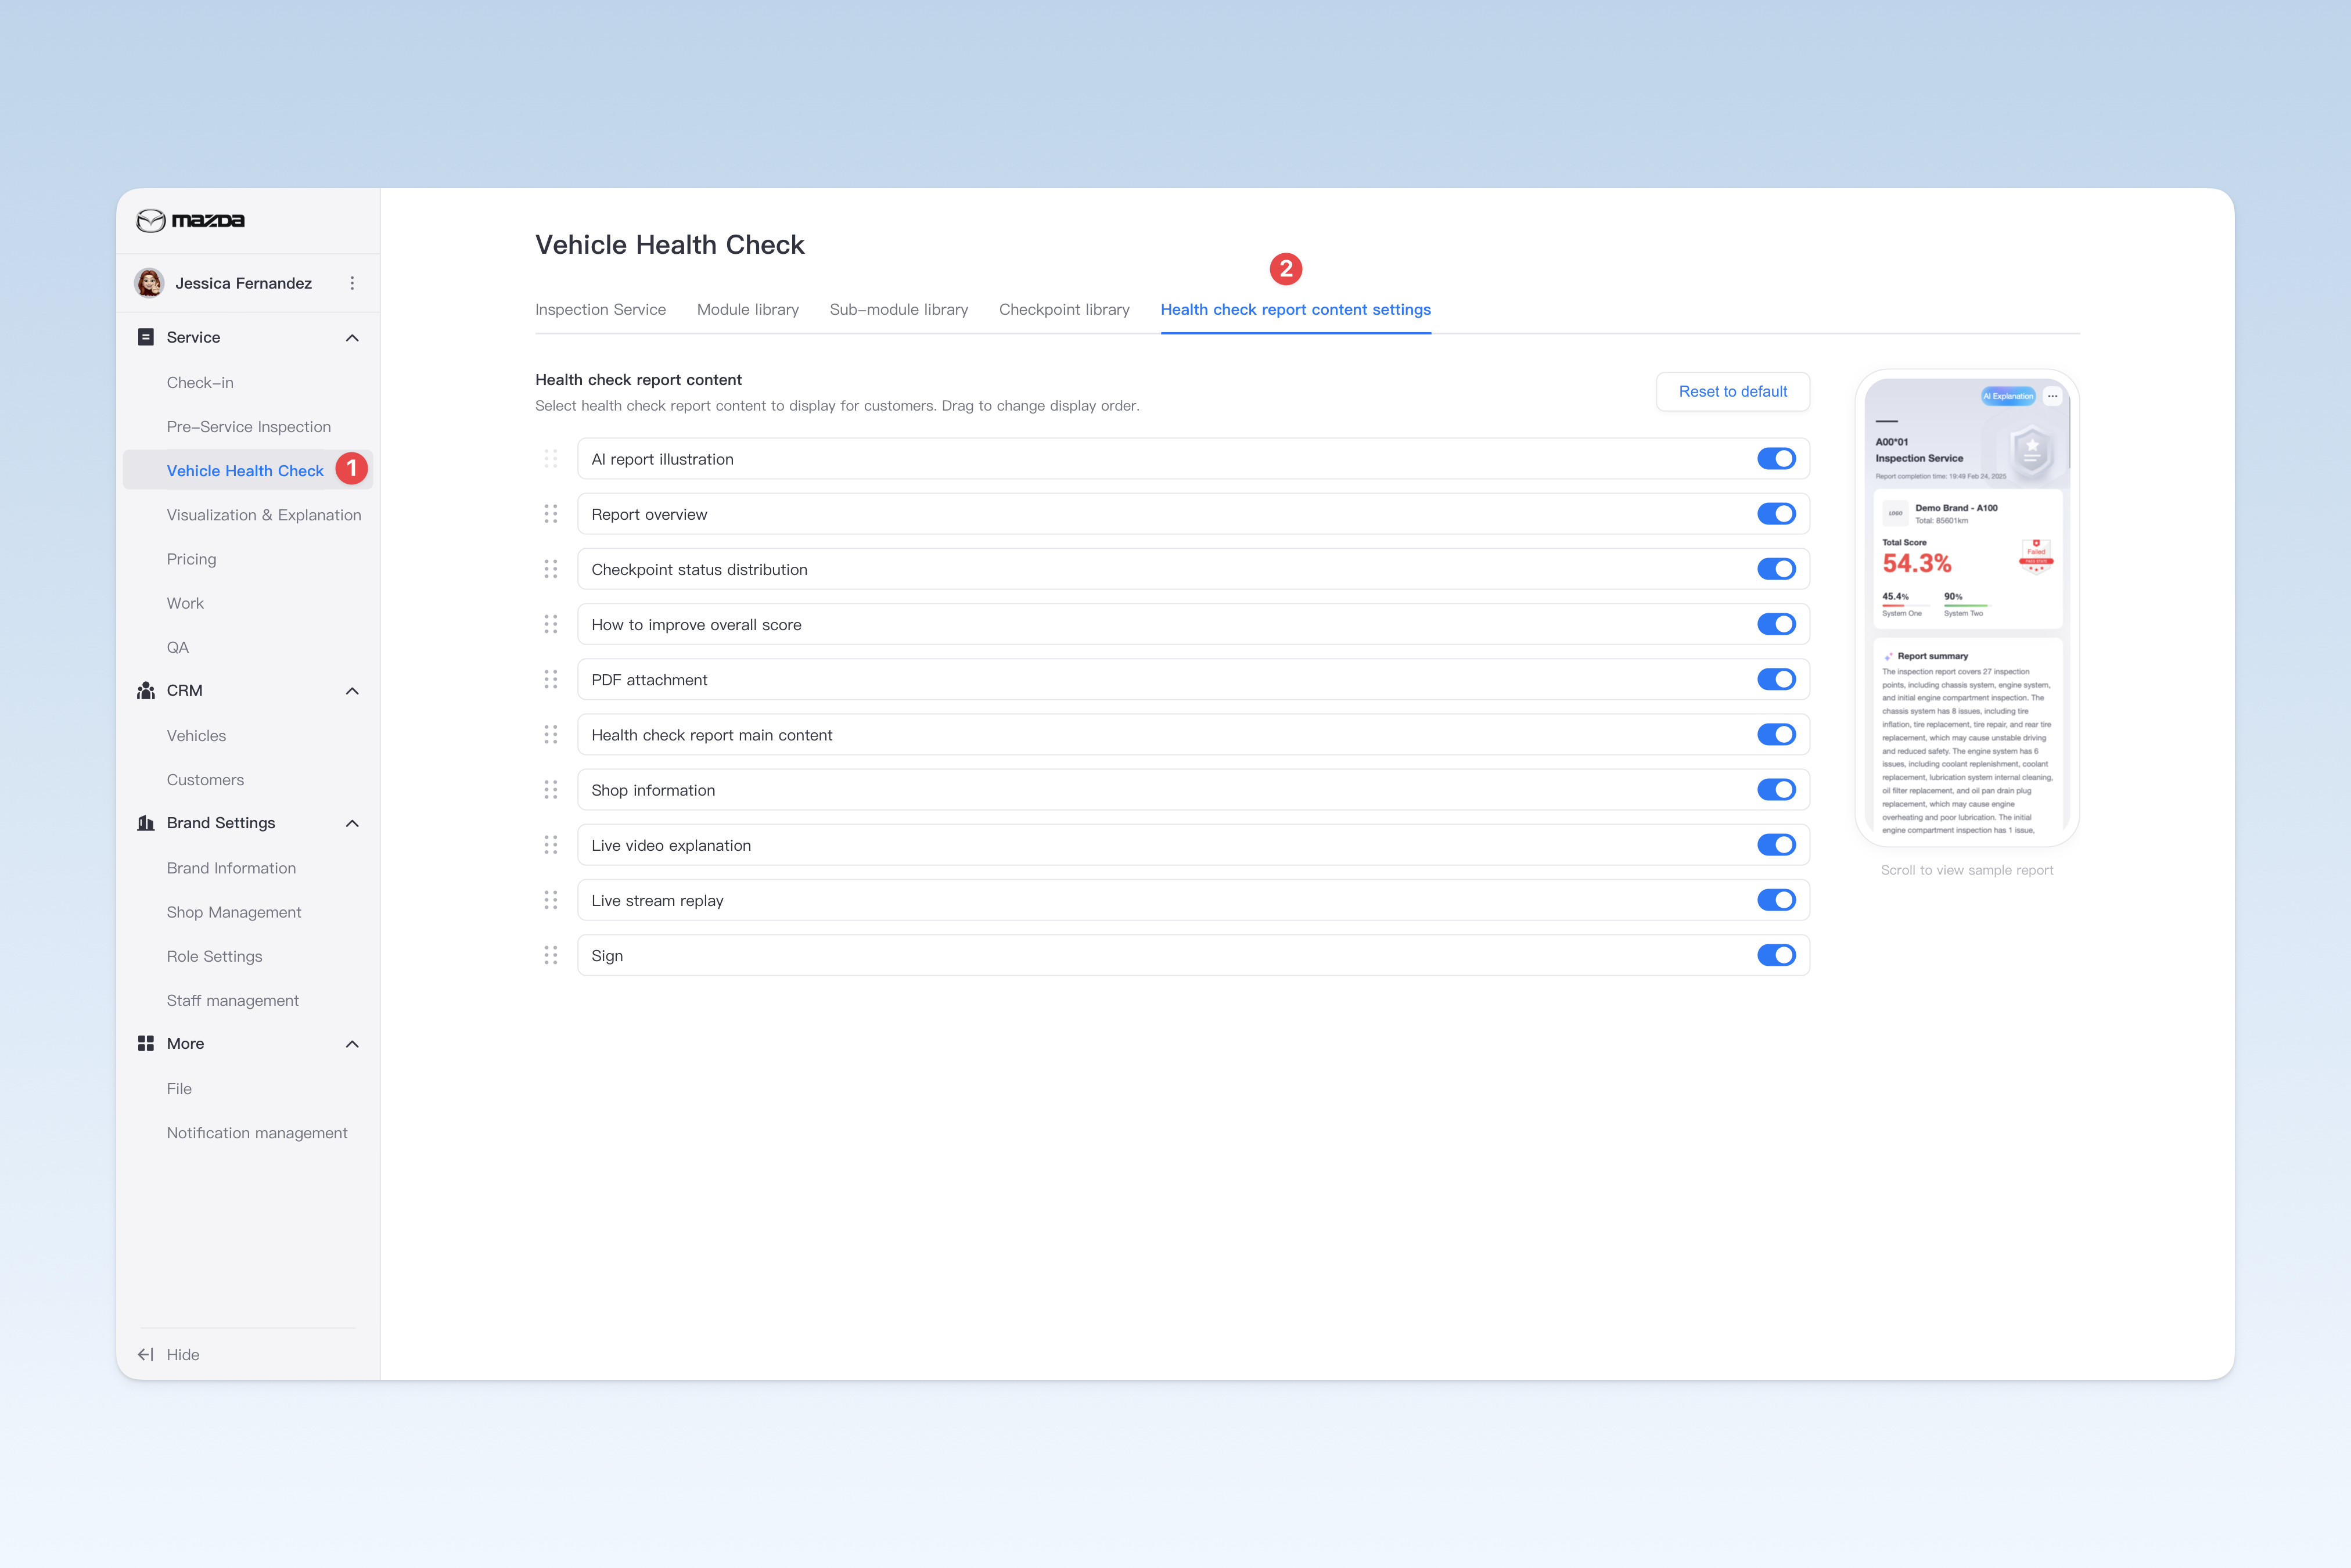This screenshot has height=1568, width=2351.
Task: Grab drag handle for Sign row
Action: pyautogui.click(x=551, y=955)
